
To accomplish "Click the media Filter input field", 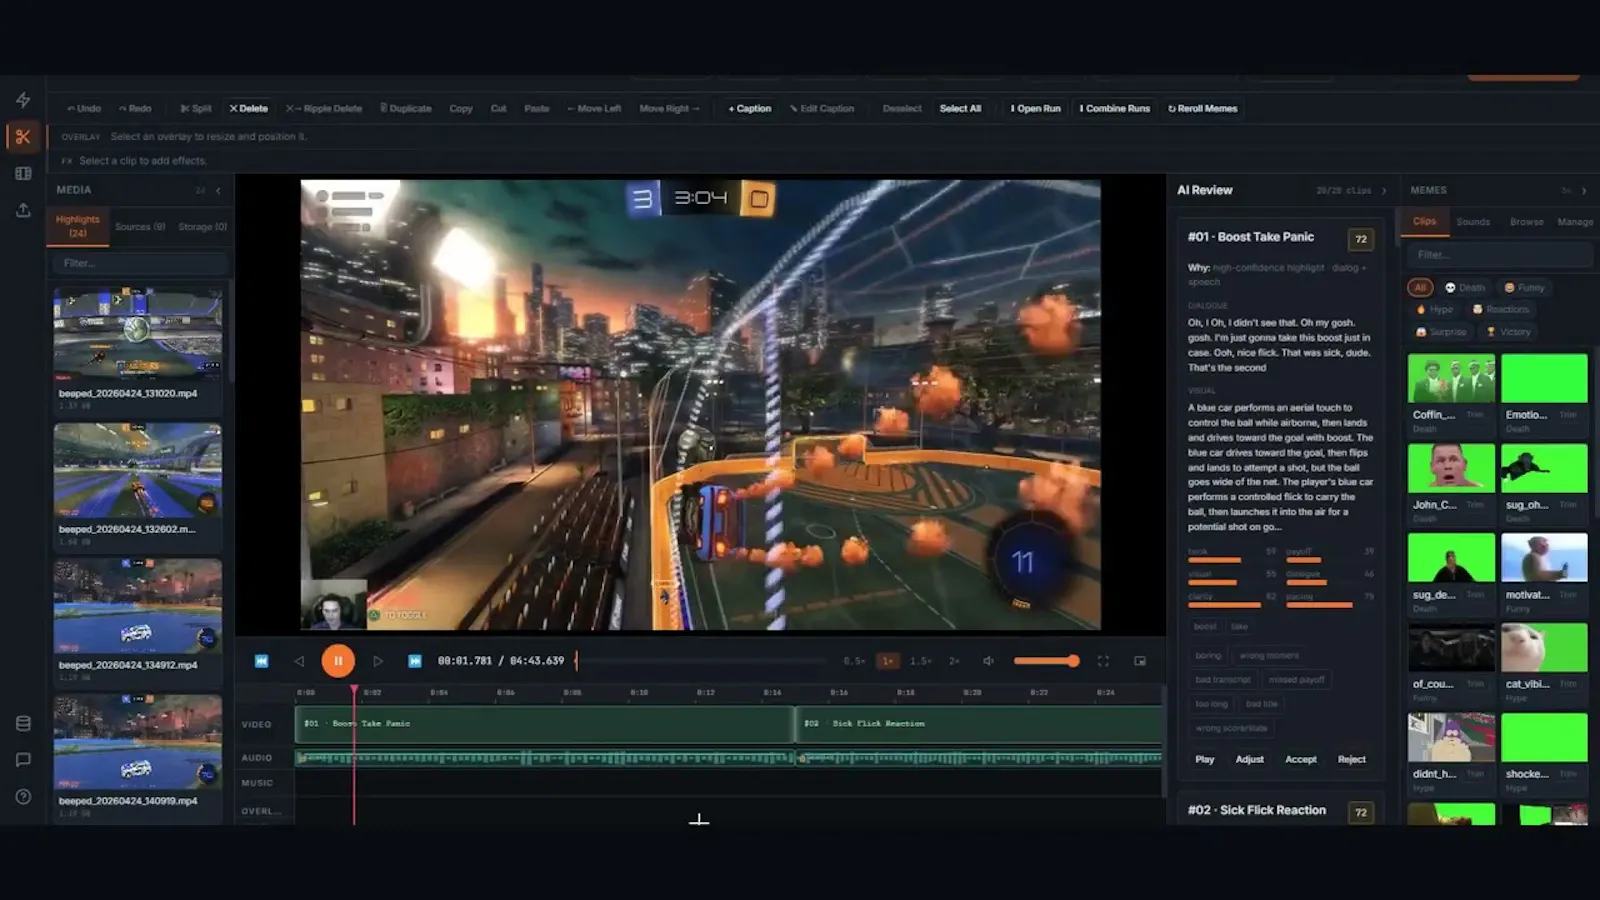I will pos(140,263).
